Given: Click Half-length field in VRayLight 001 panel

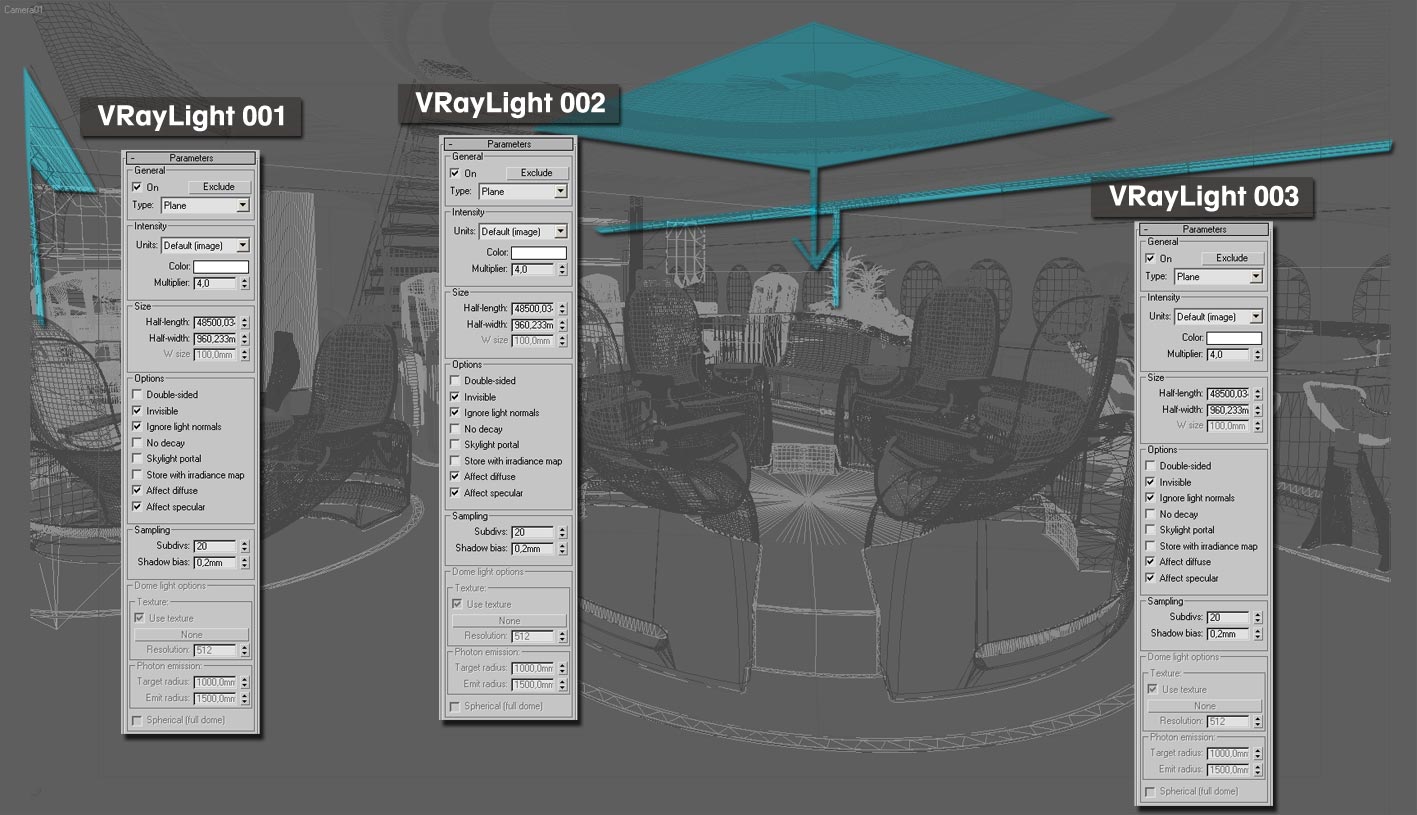Looking at the screenshot, I should tap(215, 322).
